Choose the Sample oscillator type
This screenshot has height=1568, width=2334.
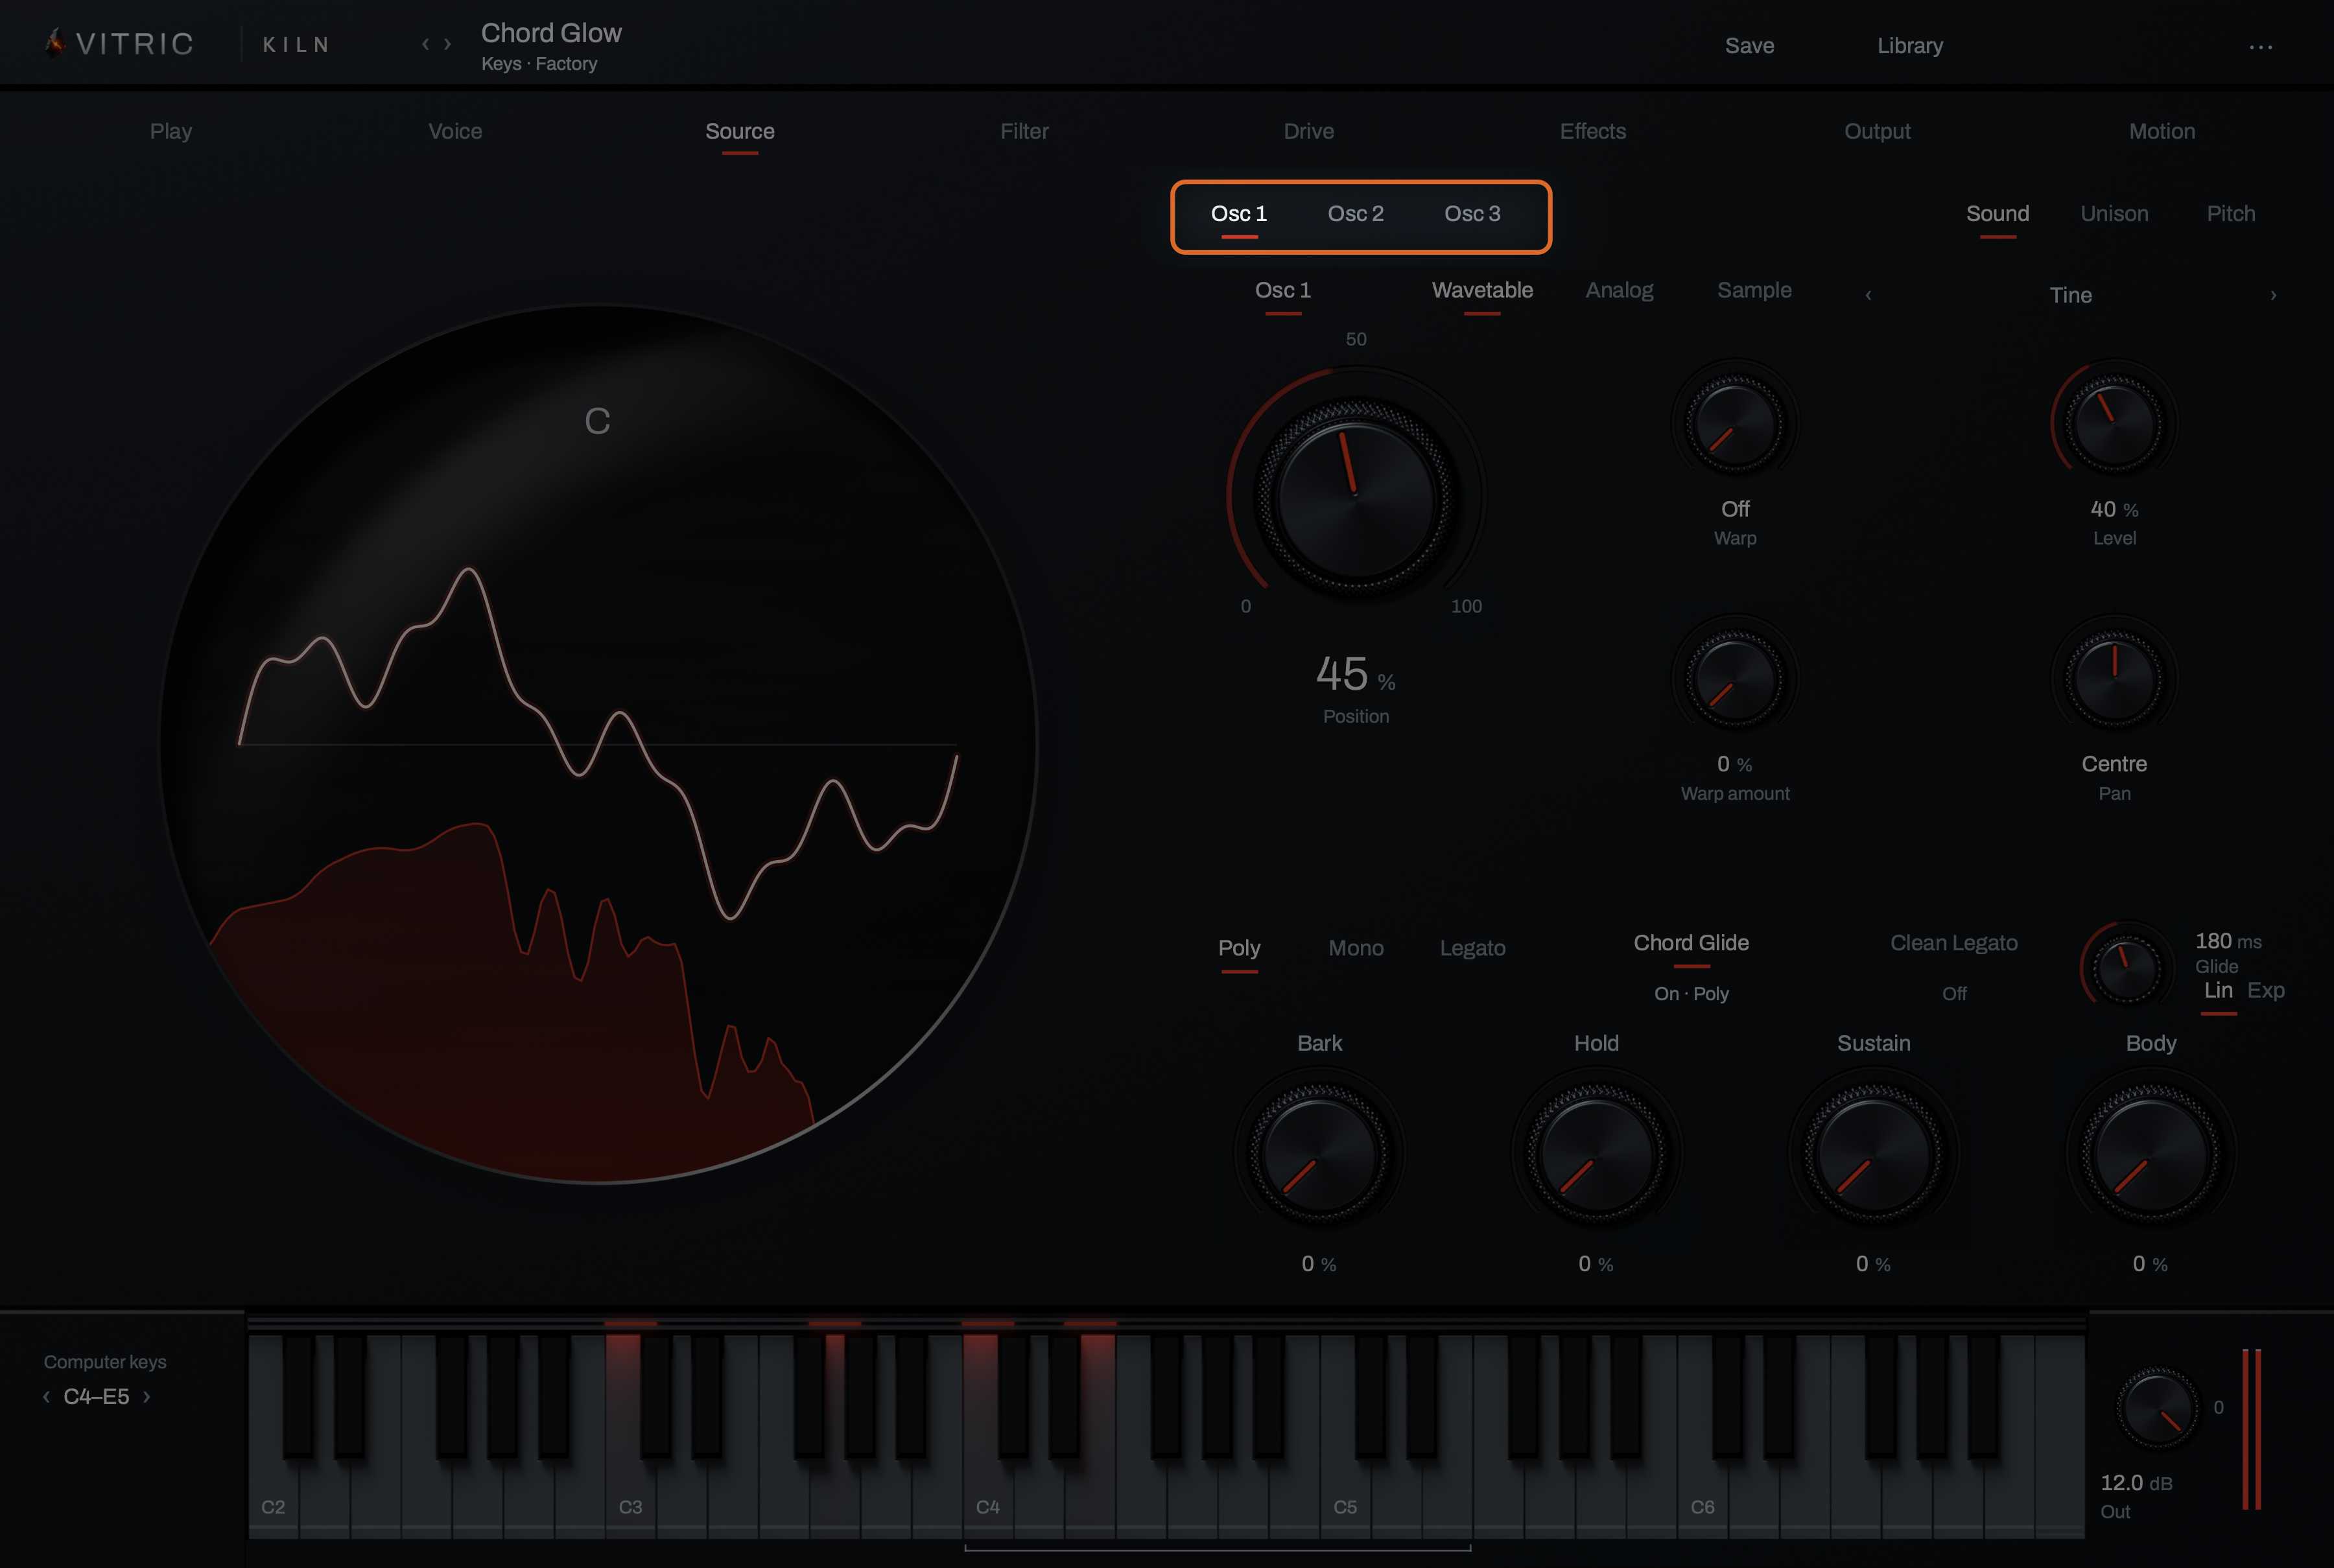(x=1754, y=290)
